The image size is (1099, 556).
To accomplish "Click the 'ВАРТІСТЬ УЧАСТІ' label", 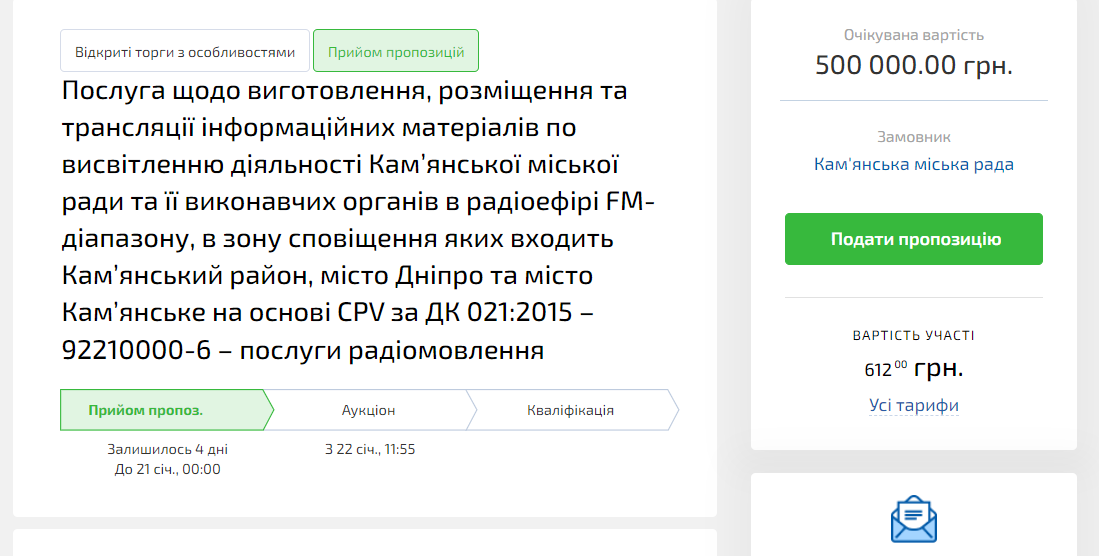I will click(913, 336).
